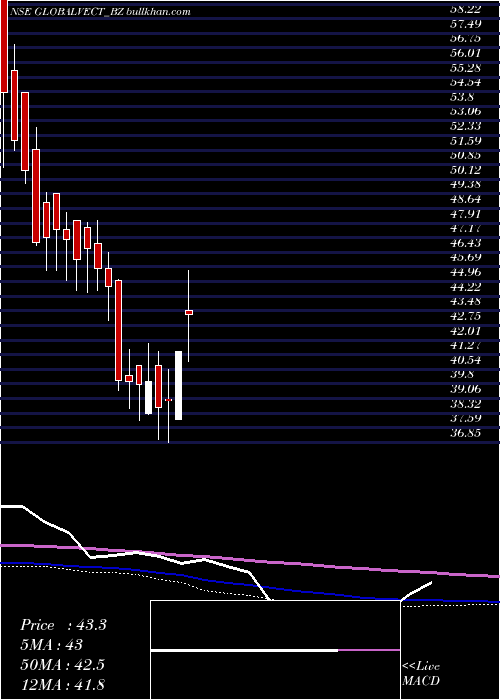500x700 pixels.
Task: Select the 50.12 price axis label
Action: [x=466, y=170]
